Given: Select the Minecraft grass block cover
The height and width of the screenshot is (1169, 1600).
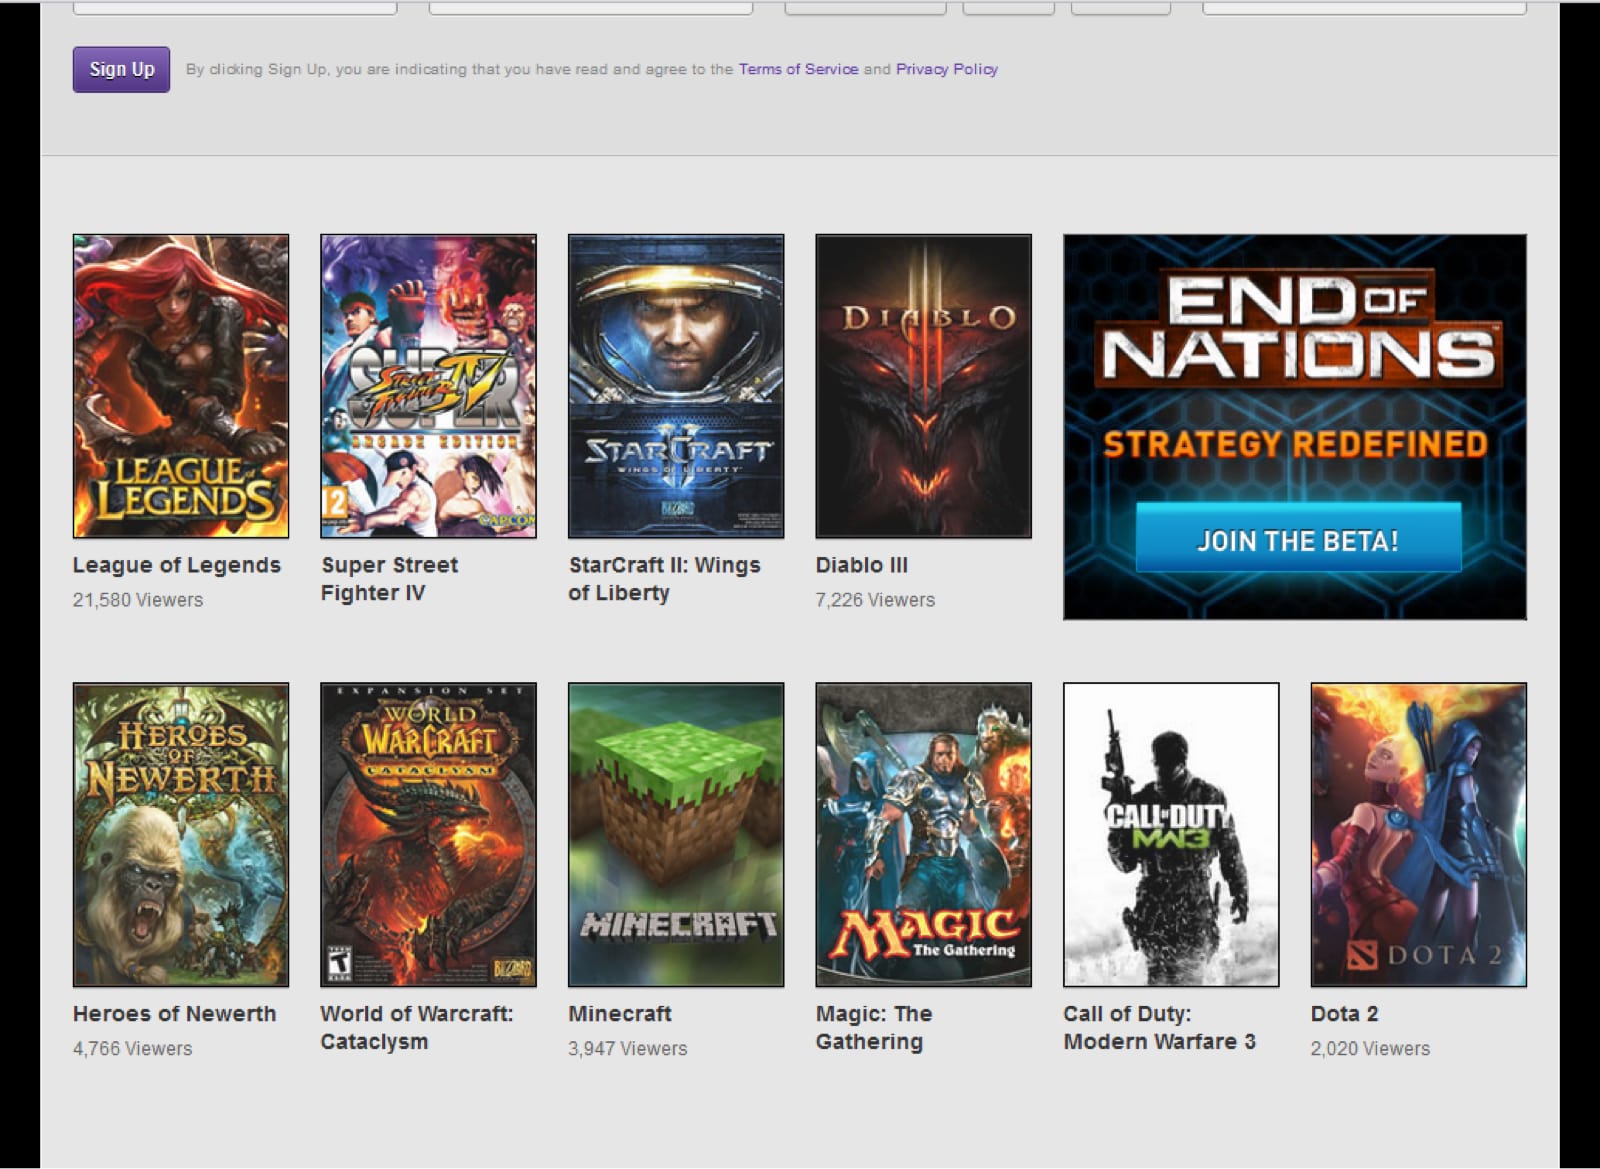Looking at the screenshot, I should click(x=676, y=835).
